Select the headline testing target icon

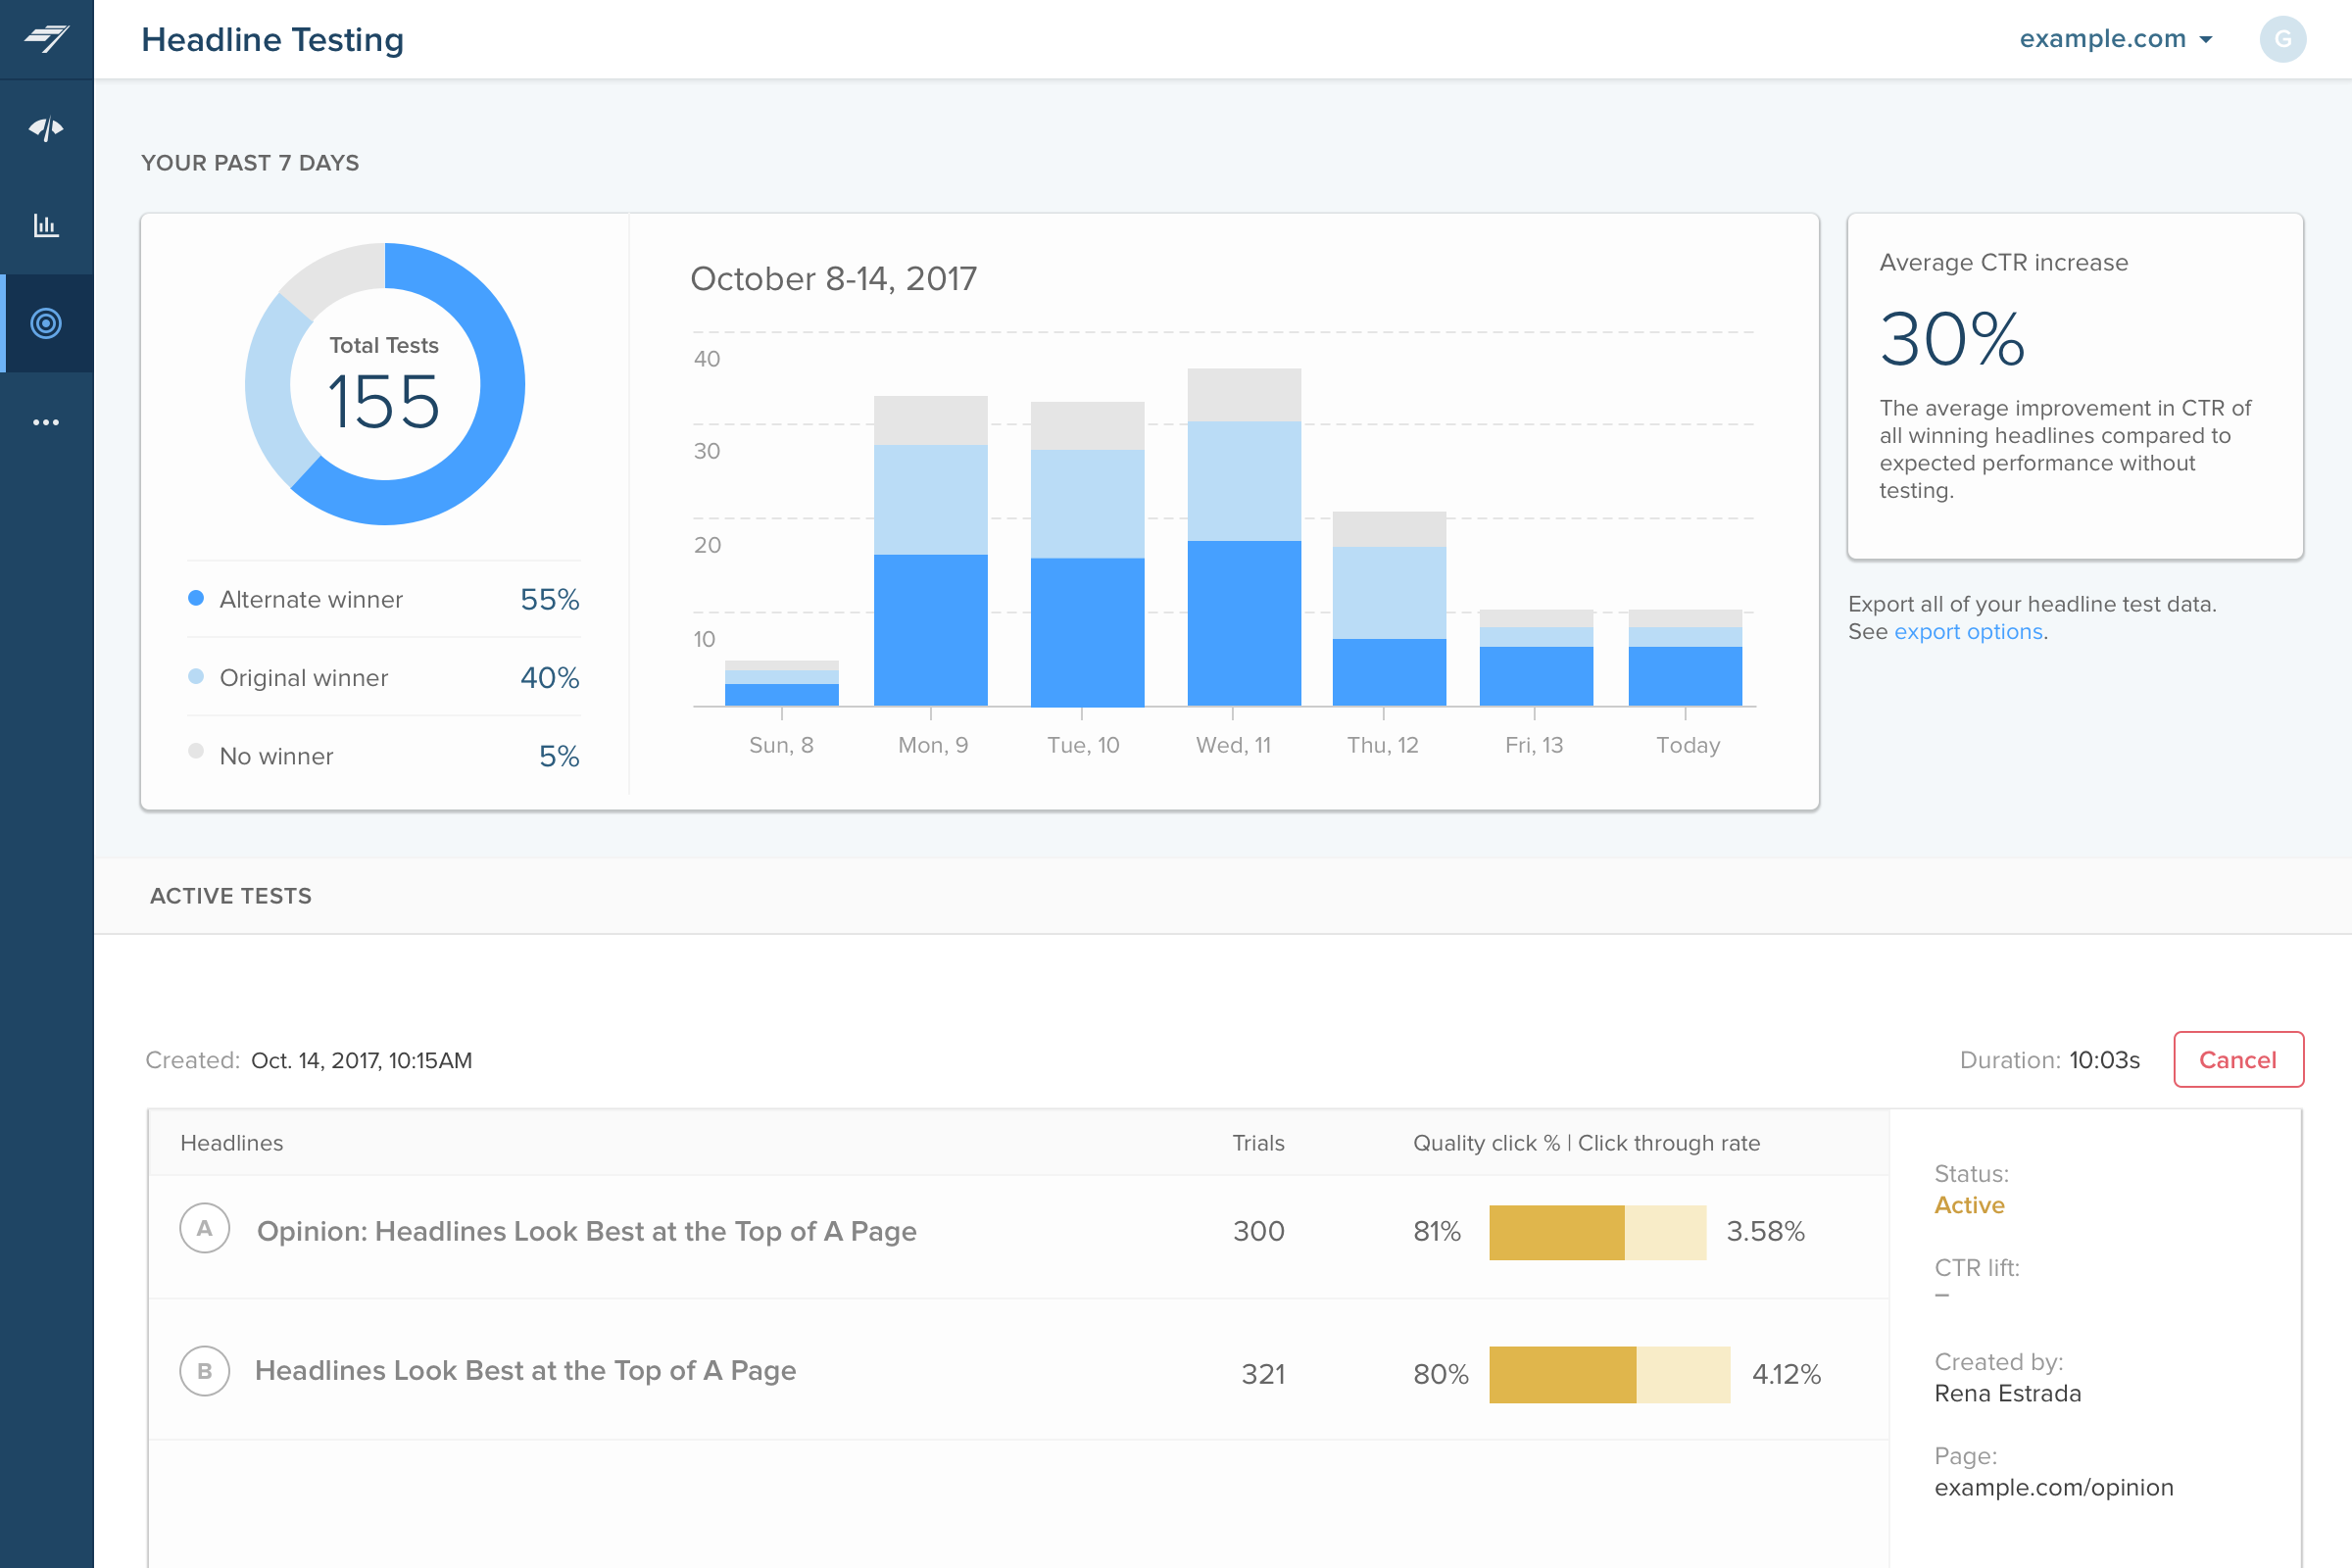click(46, 323)
